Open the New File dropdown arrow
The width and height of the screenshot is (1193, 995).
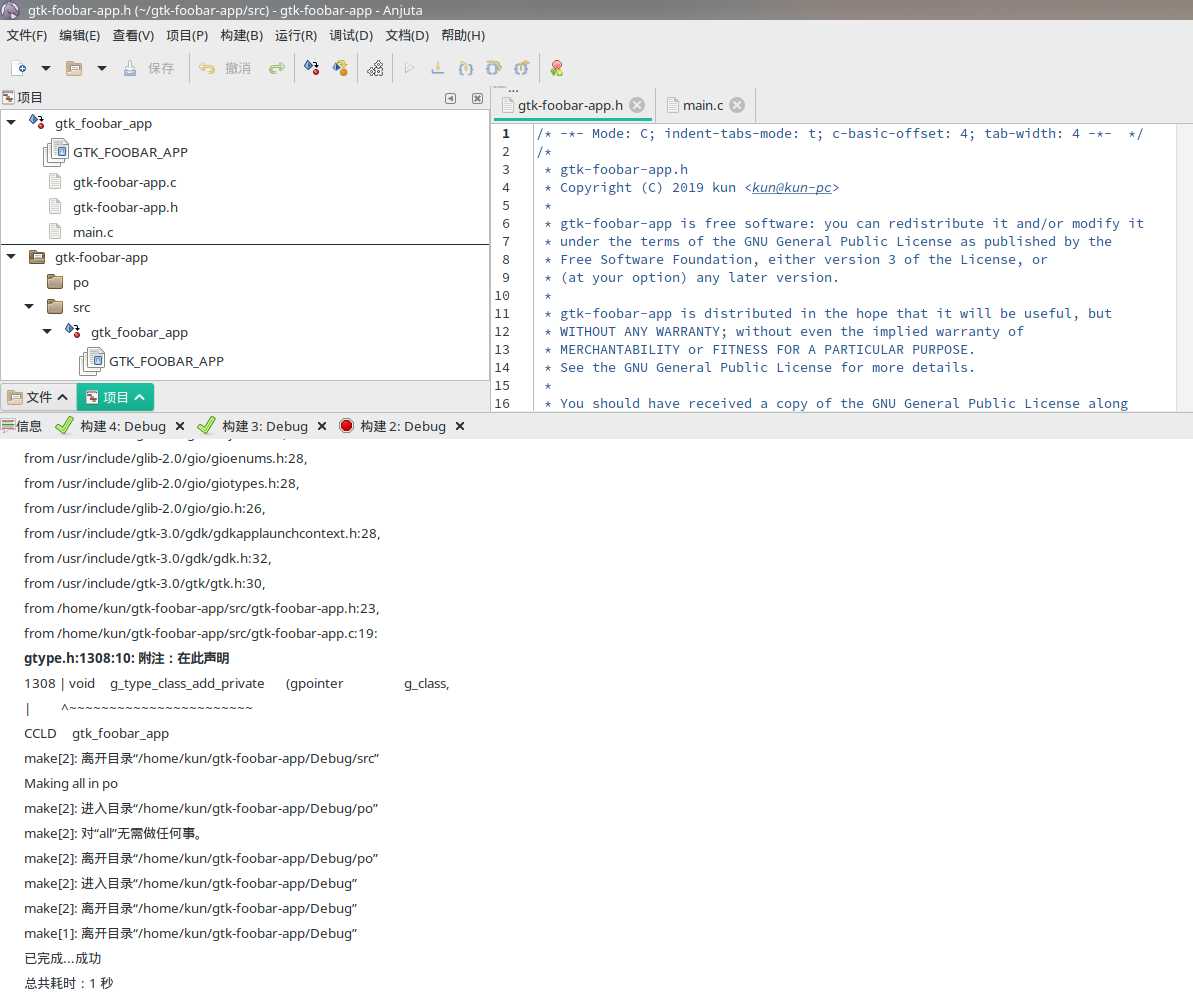point(46,68)
